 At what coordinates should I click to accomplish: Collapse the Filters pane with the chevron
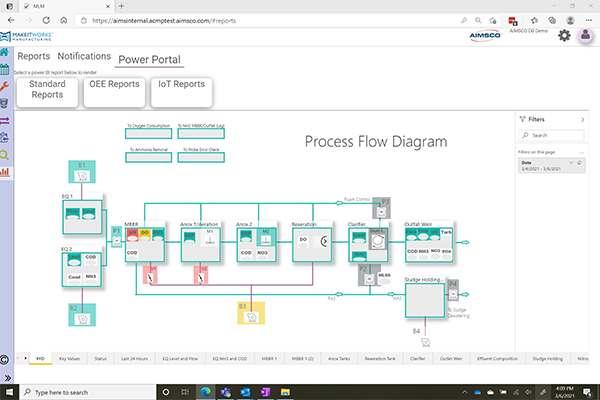tap(582, 120)
